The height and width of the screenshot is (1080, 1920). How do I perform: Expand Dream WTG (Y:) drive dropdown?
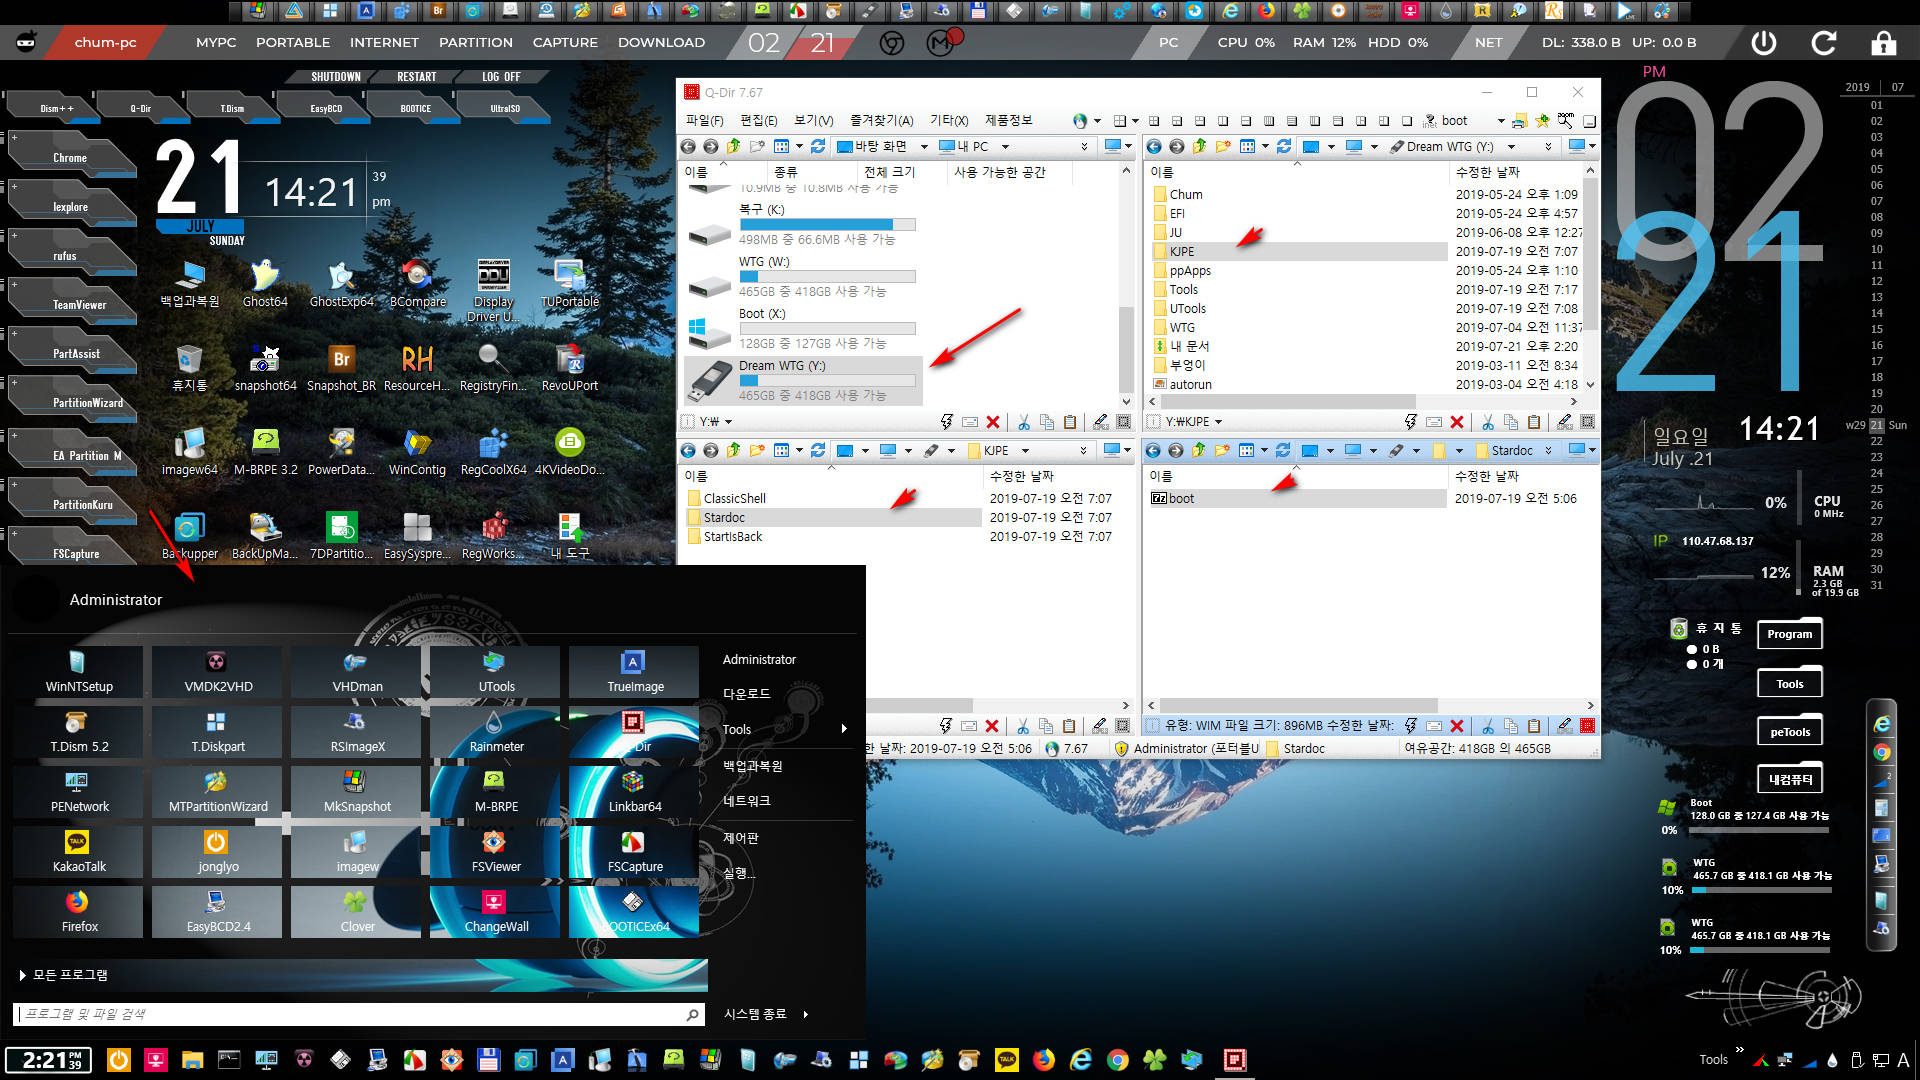[x=1511, y=147]
